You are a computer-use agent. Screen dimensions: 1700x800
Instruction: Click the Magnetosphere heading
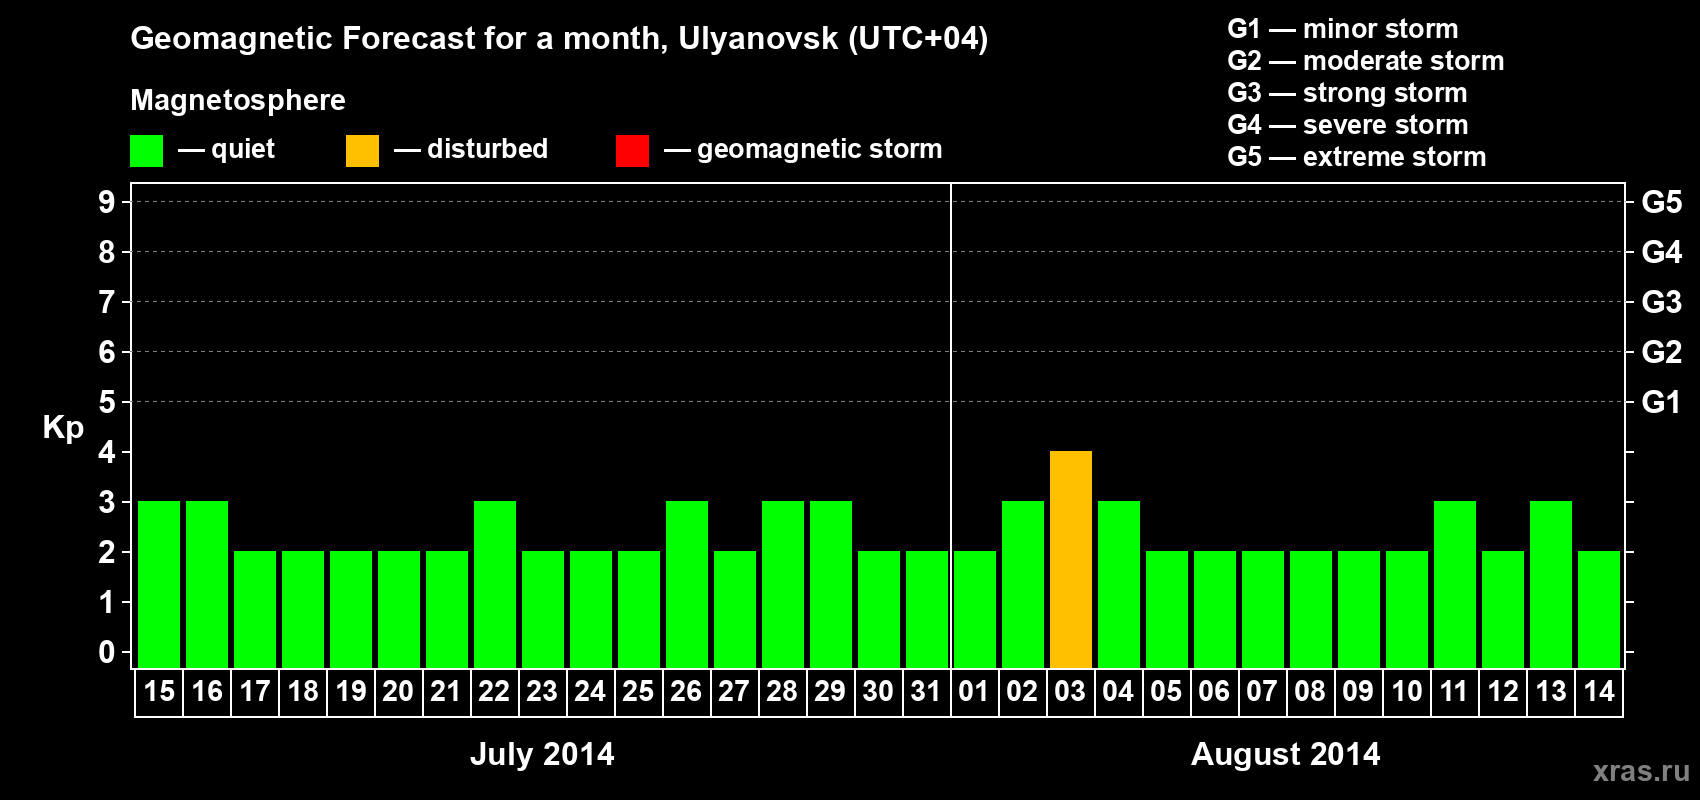pos(238,101)
